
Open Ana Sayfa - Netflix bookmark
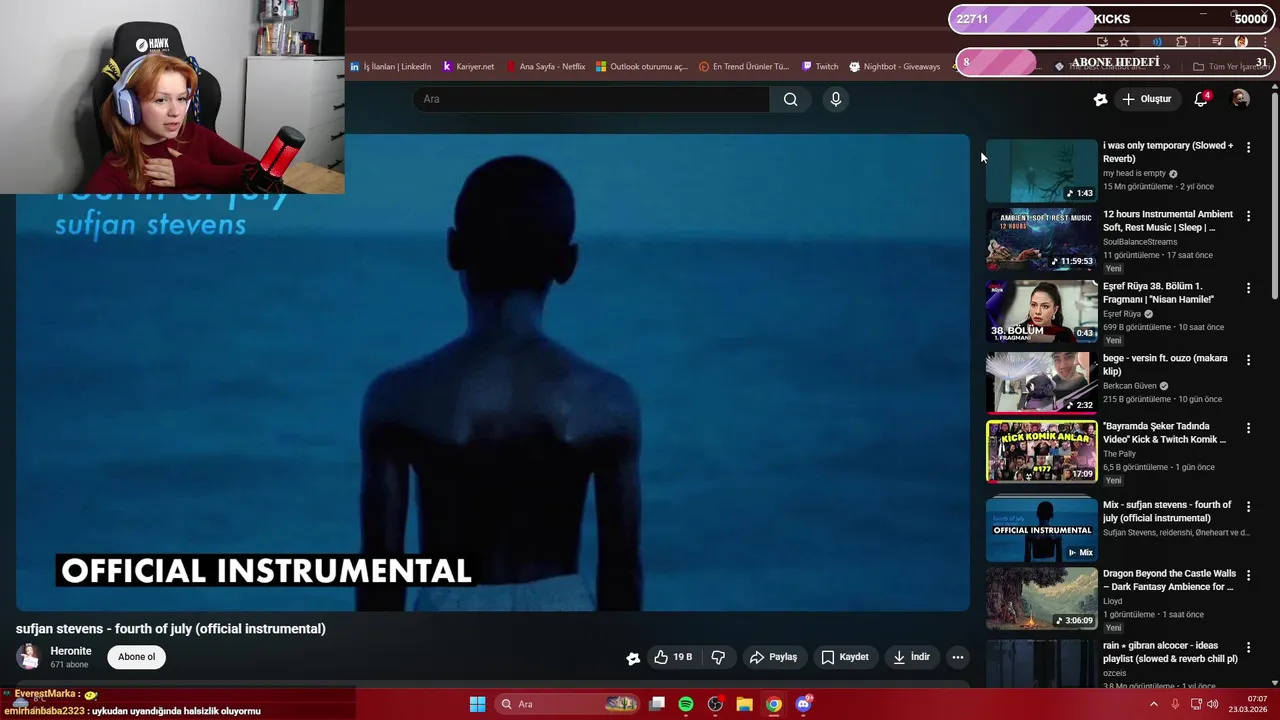click(x=546, y=67)
